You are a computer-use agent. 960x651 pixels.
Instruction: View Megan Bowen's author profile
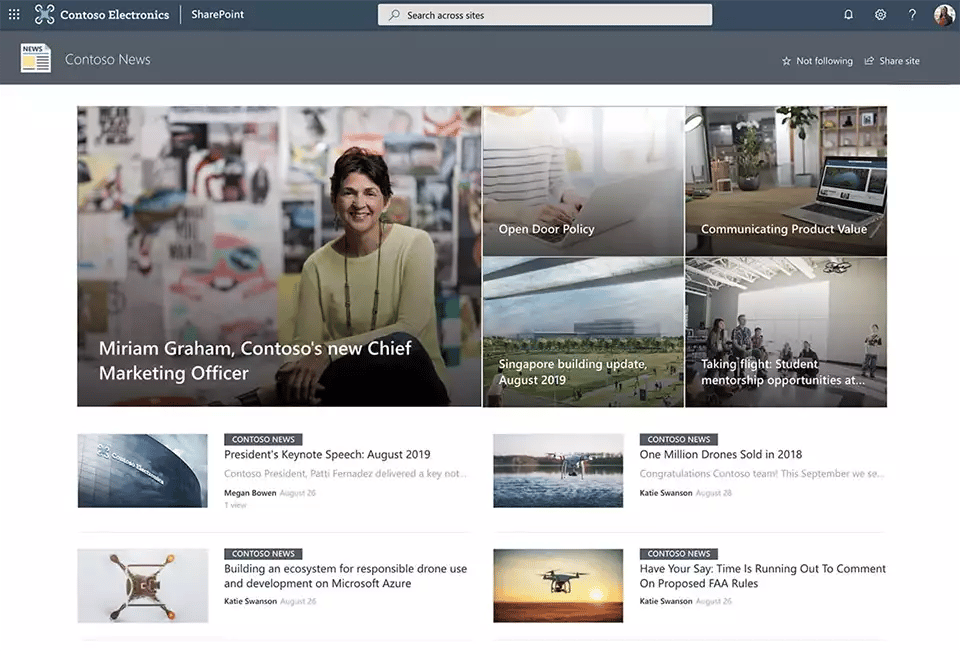[x=250, y=492]
